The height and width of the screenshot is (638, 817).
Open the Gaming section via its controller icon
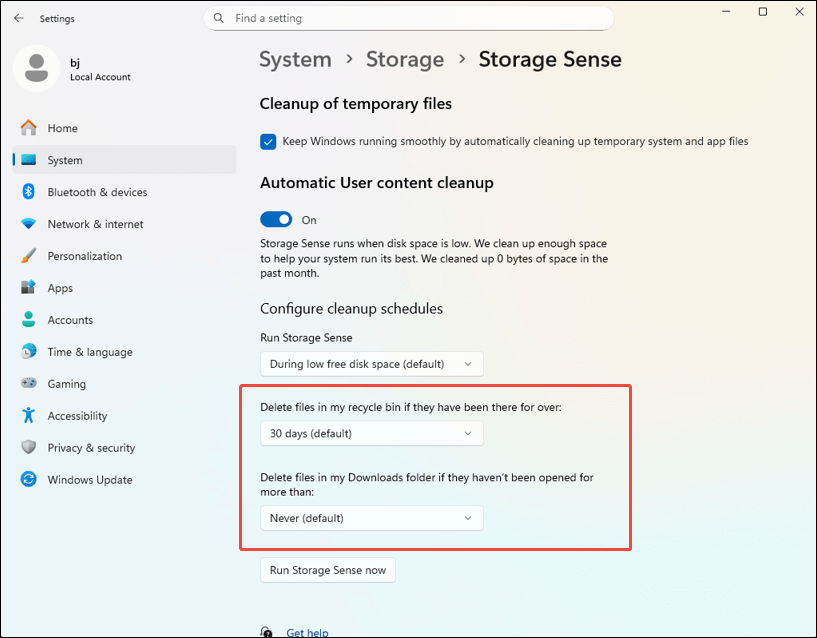tap(29, 383)
